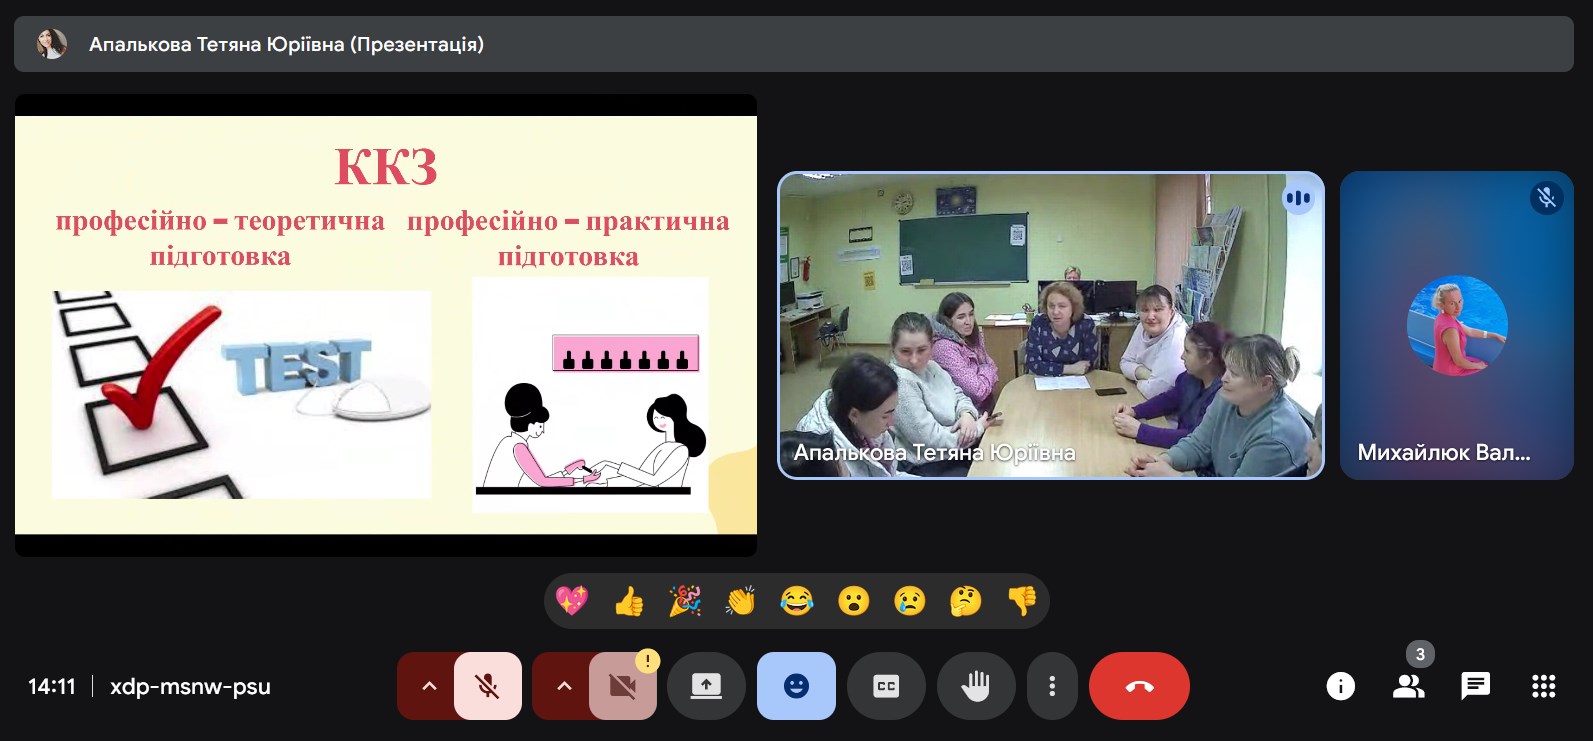
Task: Send a thumbs up reaction
Action: 629,601
